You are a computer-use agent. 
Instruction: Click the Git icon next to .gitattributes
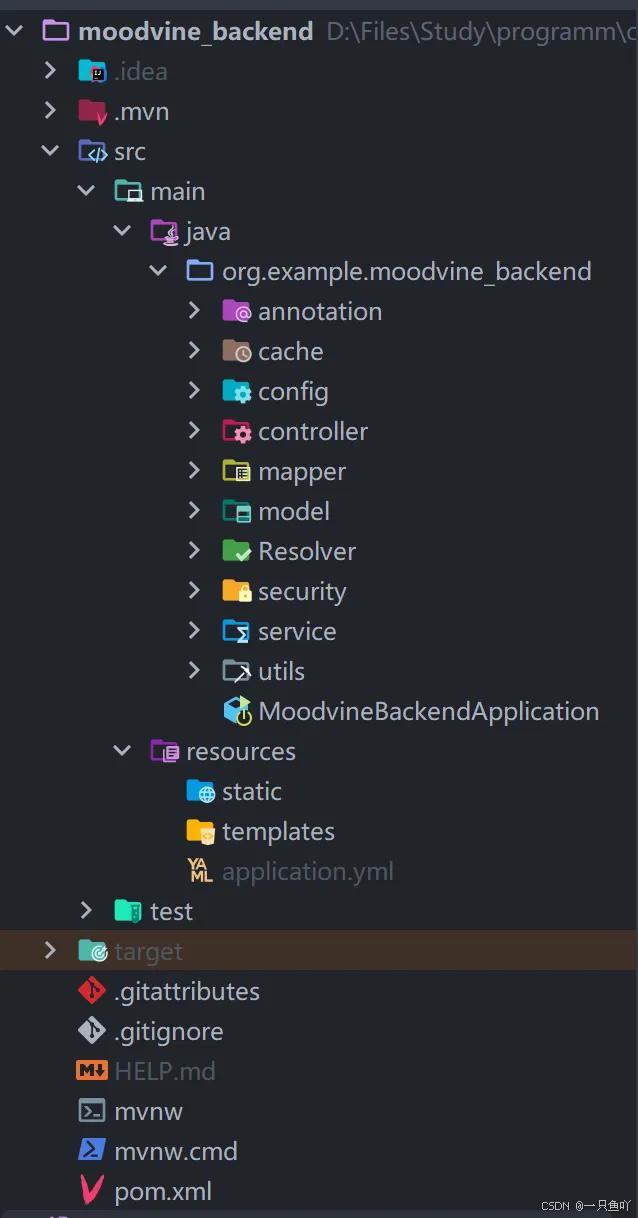[x=92, y=990]
